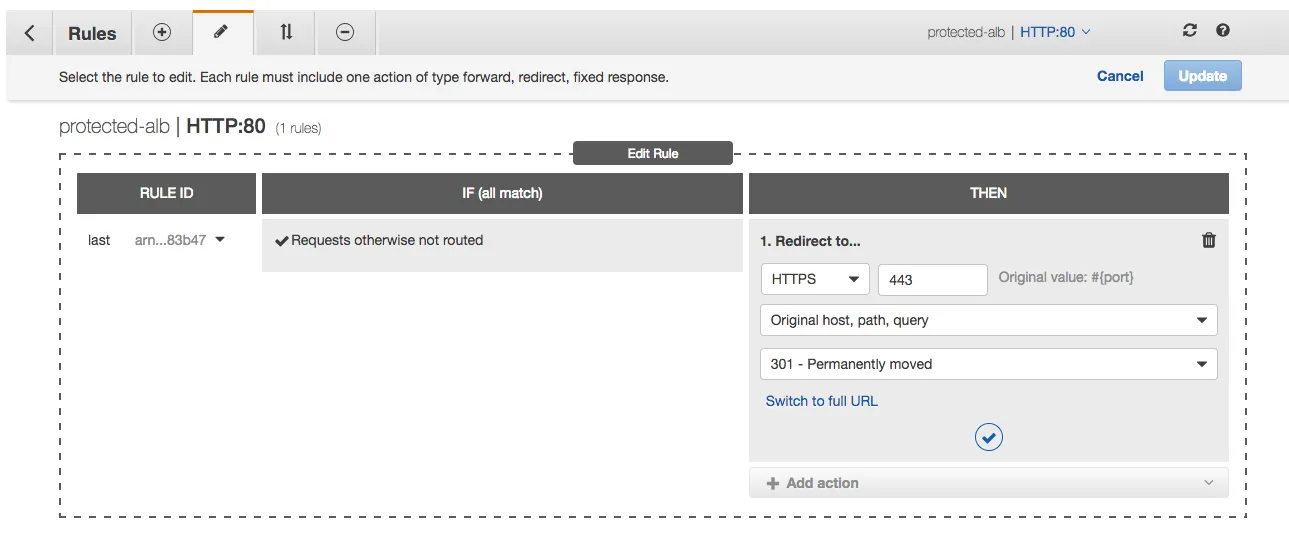Expand the HTTP:80 listener selector
The height and width of the screenshot is (536, 1289).
1055,32
